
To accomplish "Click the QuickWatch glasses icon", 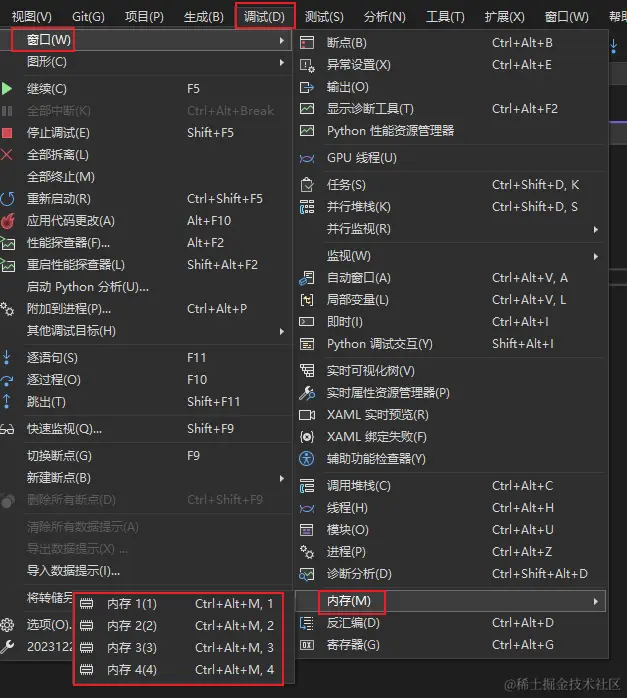I will click(7, 429).
